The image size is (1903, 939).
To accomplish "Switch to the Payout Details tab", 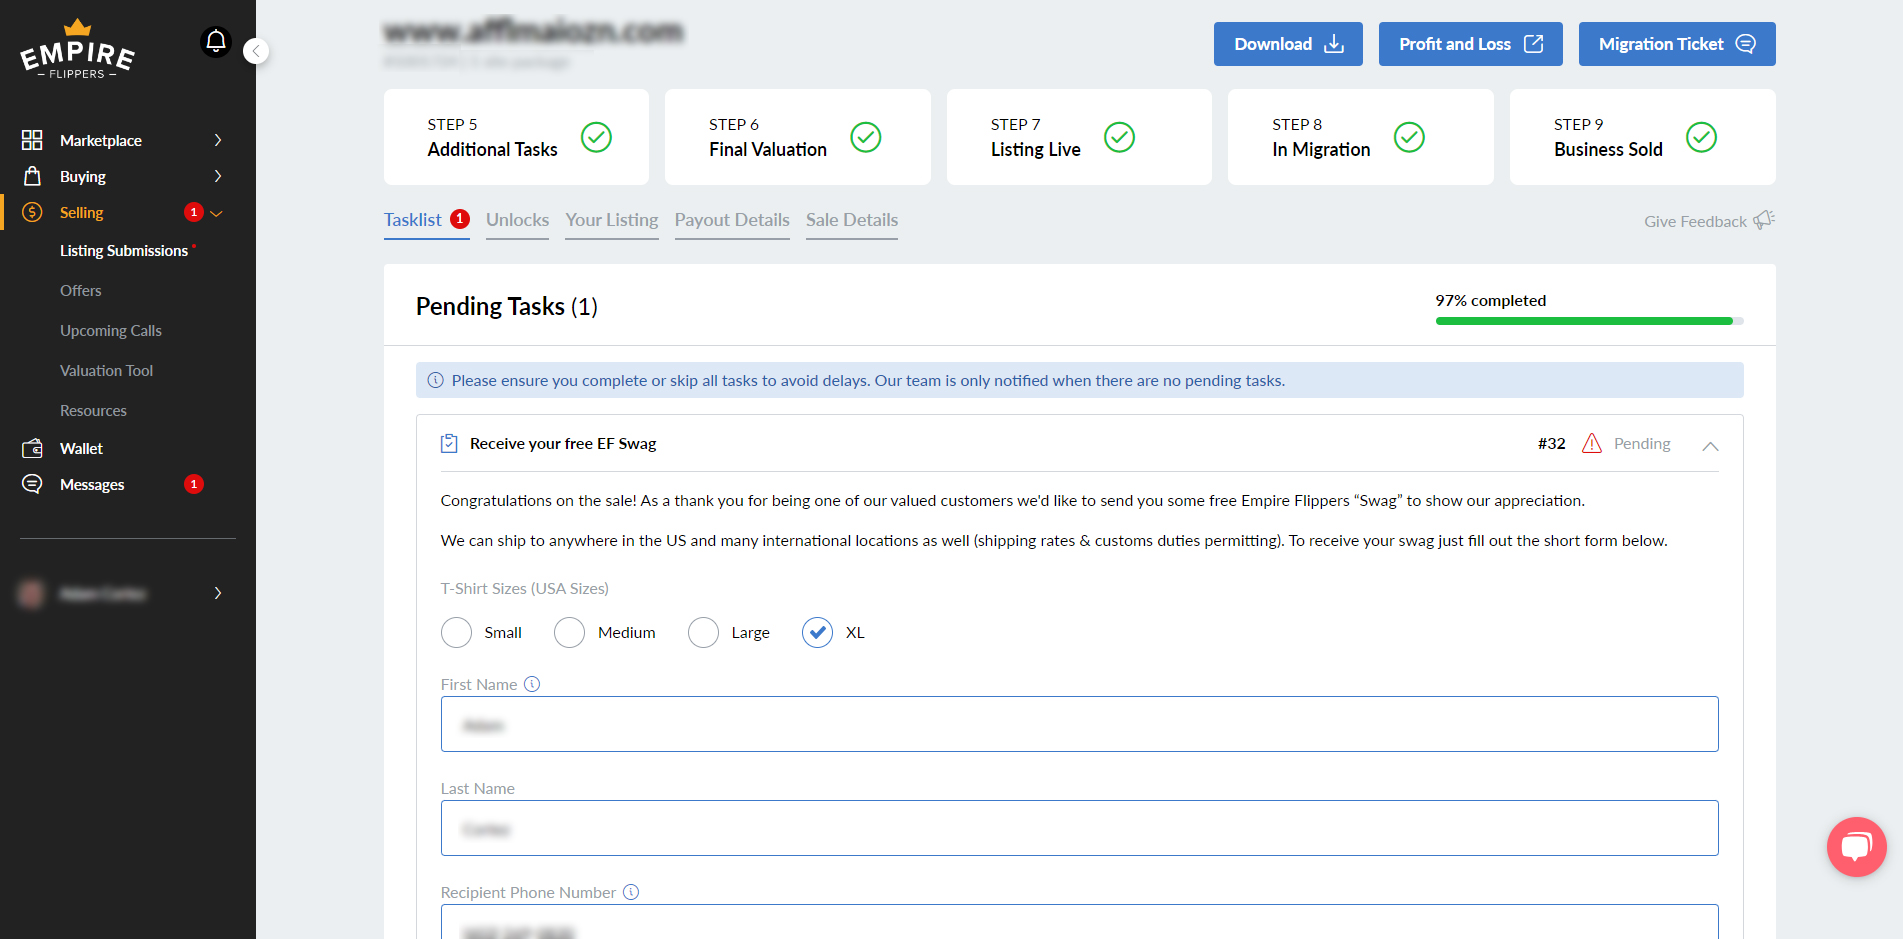I will coord(732,220).
